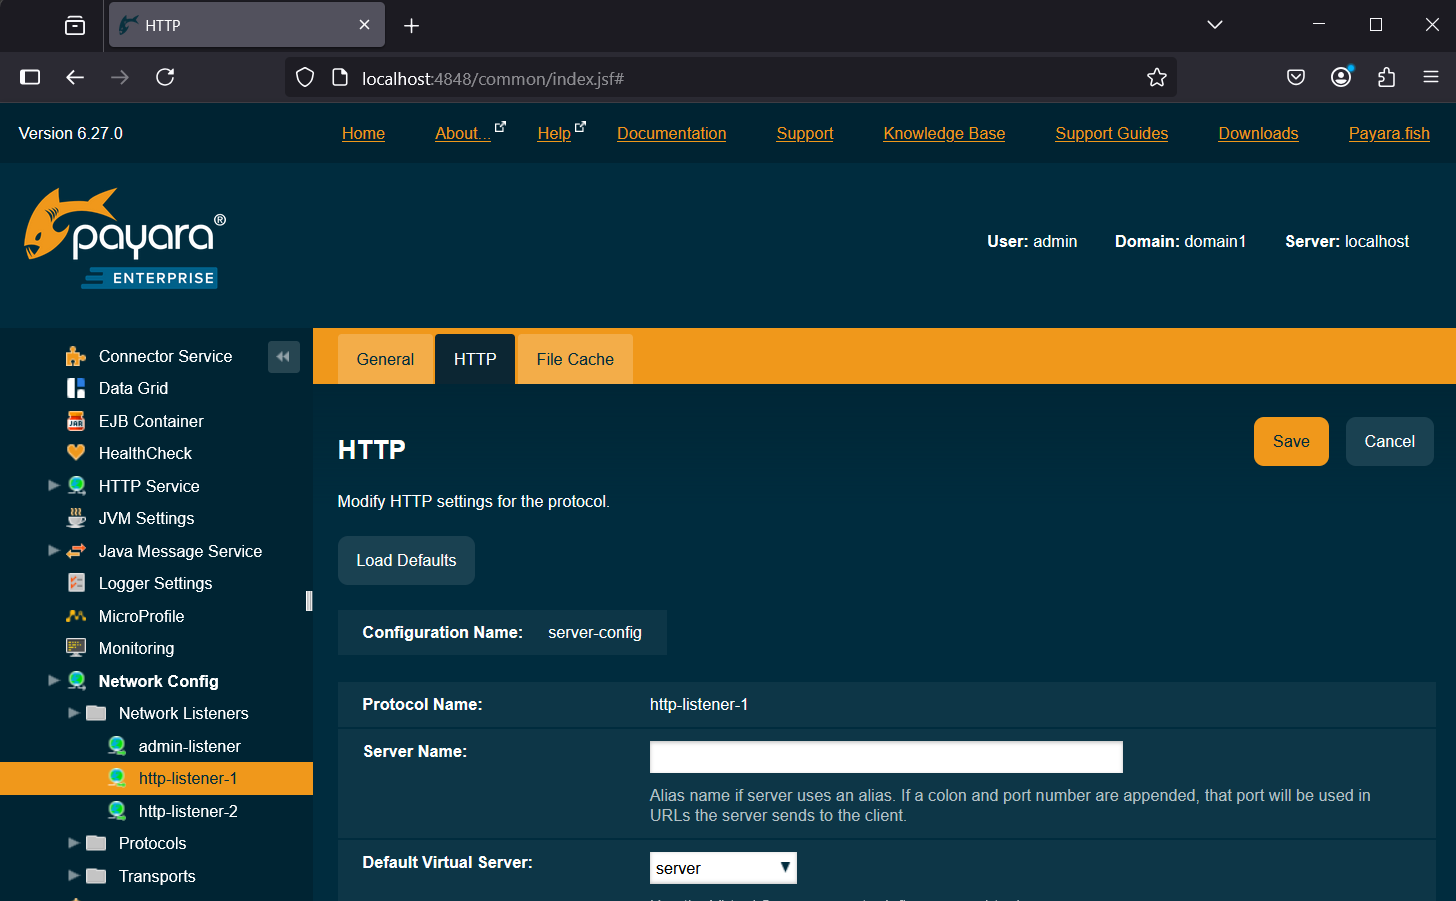Click the HTTP Service globe icon

click(76, 486)
